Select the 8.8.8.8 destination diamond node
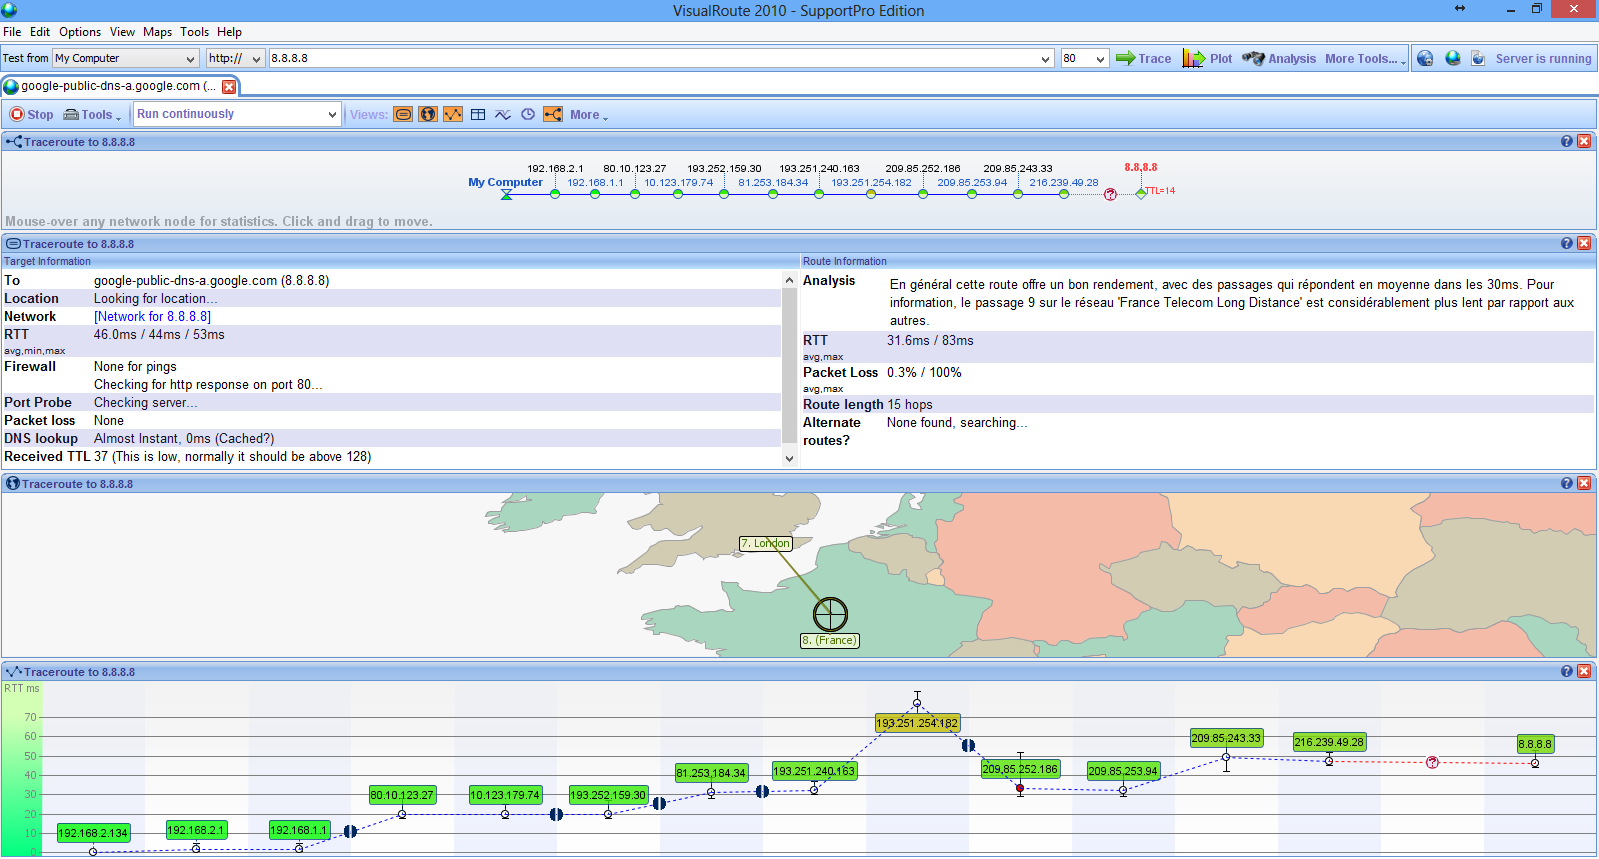 (x=1141, y=193)
